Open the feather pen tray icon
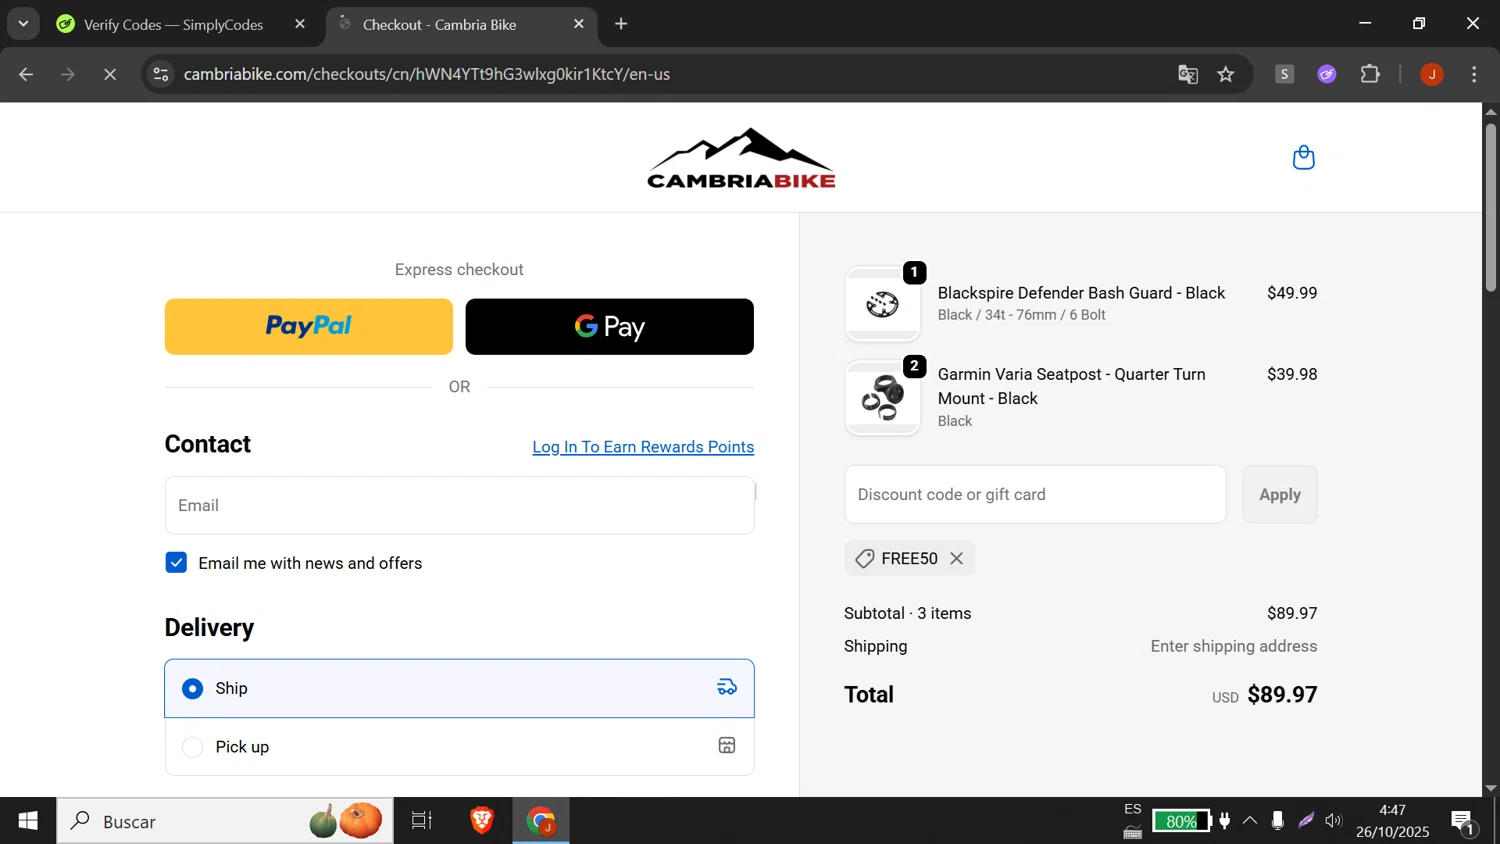 coord(1306,821)
